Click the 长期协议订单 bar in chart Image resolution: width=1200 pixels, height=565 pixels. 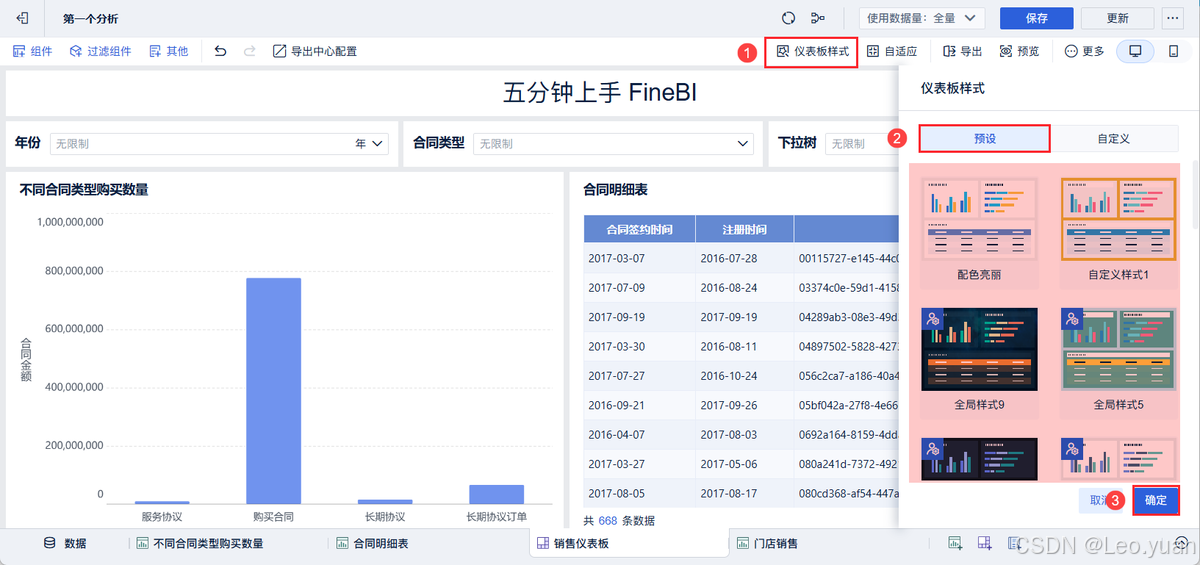tap(496, 494)
